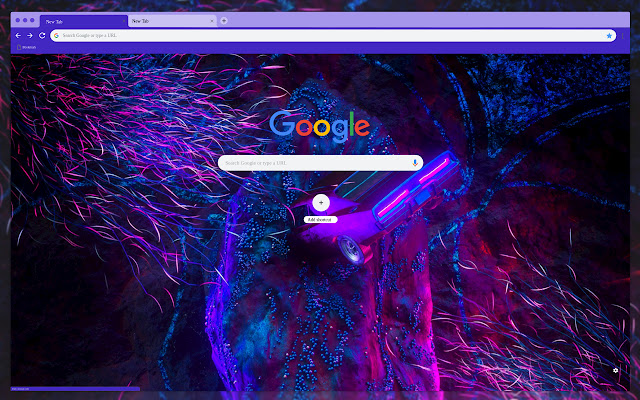Viewport: 640px width, 400px height.
Task: Click the red window close dot
Action: click(18, 20)
